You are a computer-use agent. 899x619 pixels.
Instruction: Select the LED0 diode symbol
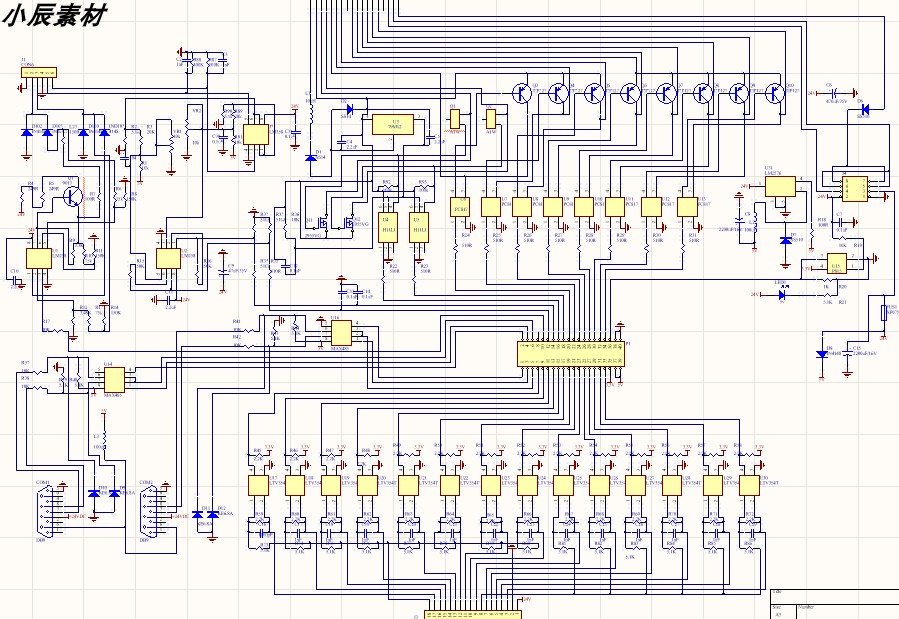(x=782, y=295)
